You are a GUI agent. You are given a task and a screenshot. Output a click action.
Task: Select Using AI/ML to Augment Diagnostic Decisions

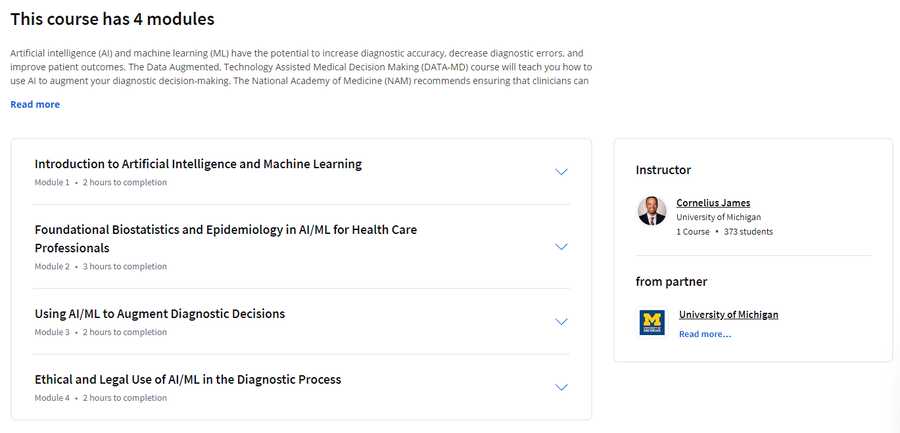(x=160, y=314)
